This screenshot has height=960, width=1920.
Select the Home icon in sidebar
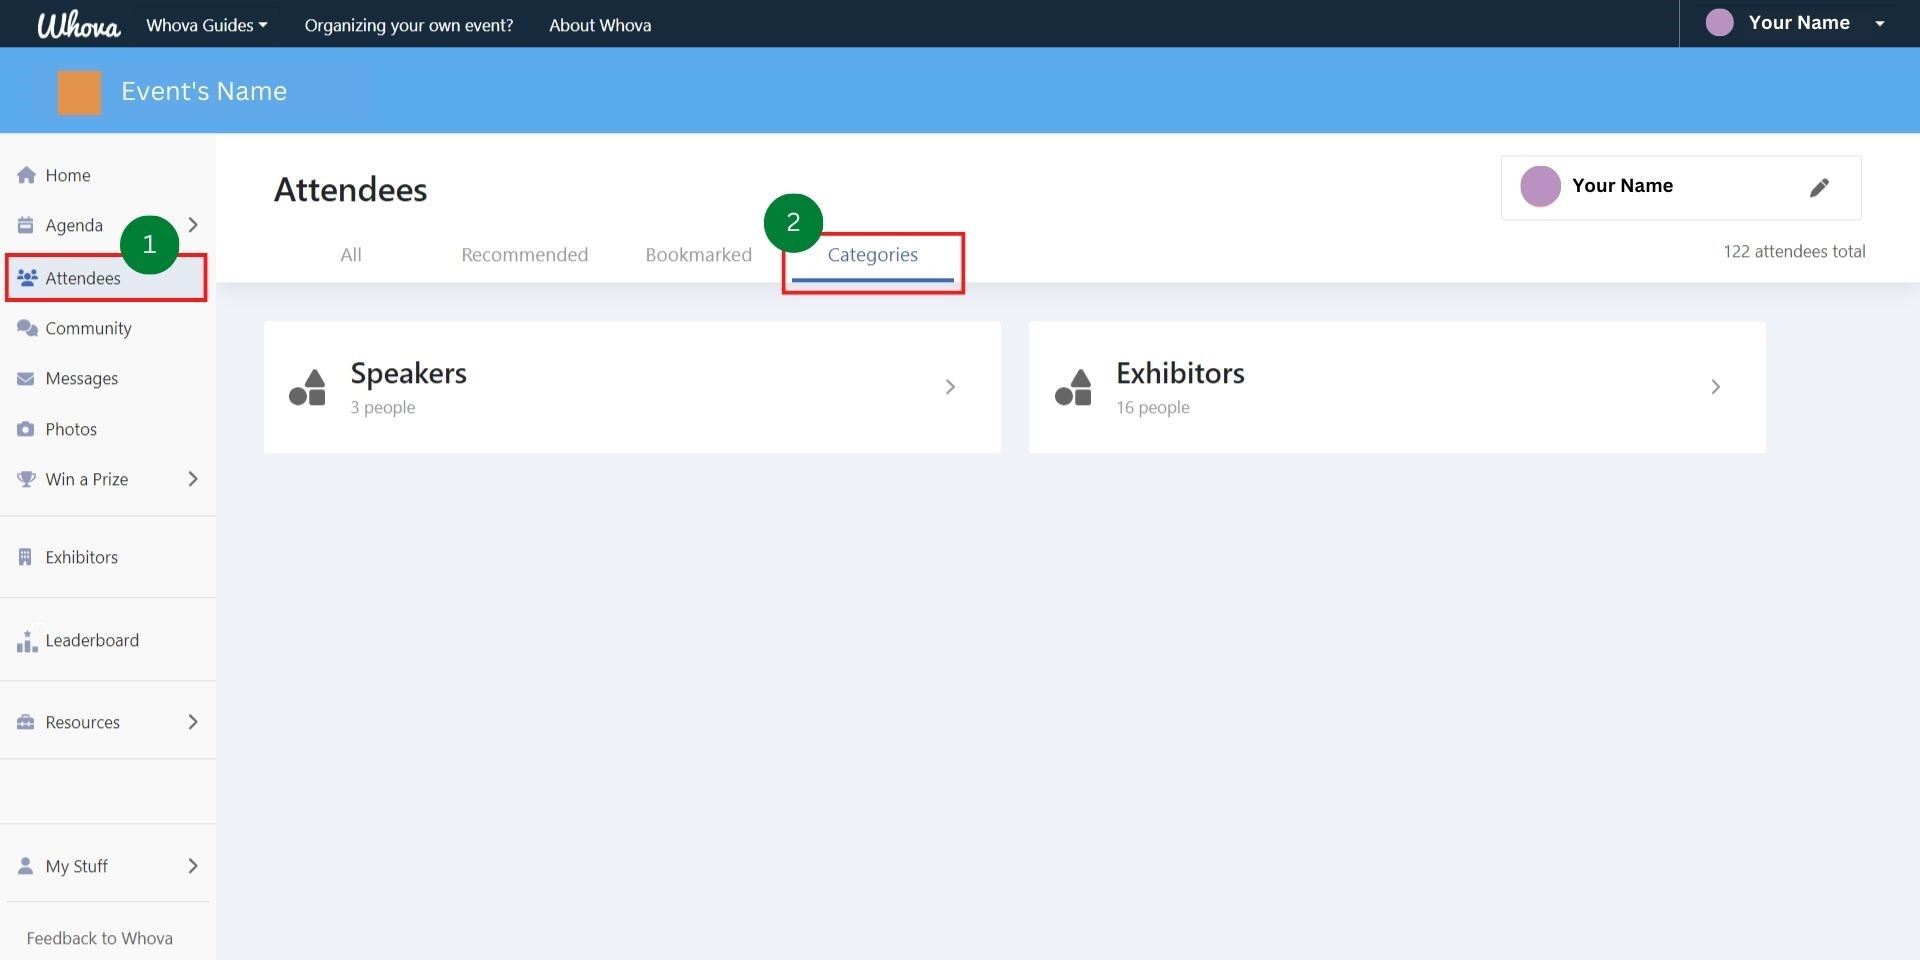coord(25,175)
